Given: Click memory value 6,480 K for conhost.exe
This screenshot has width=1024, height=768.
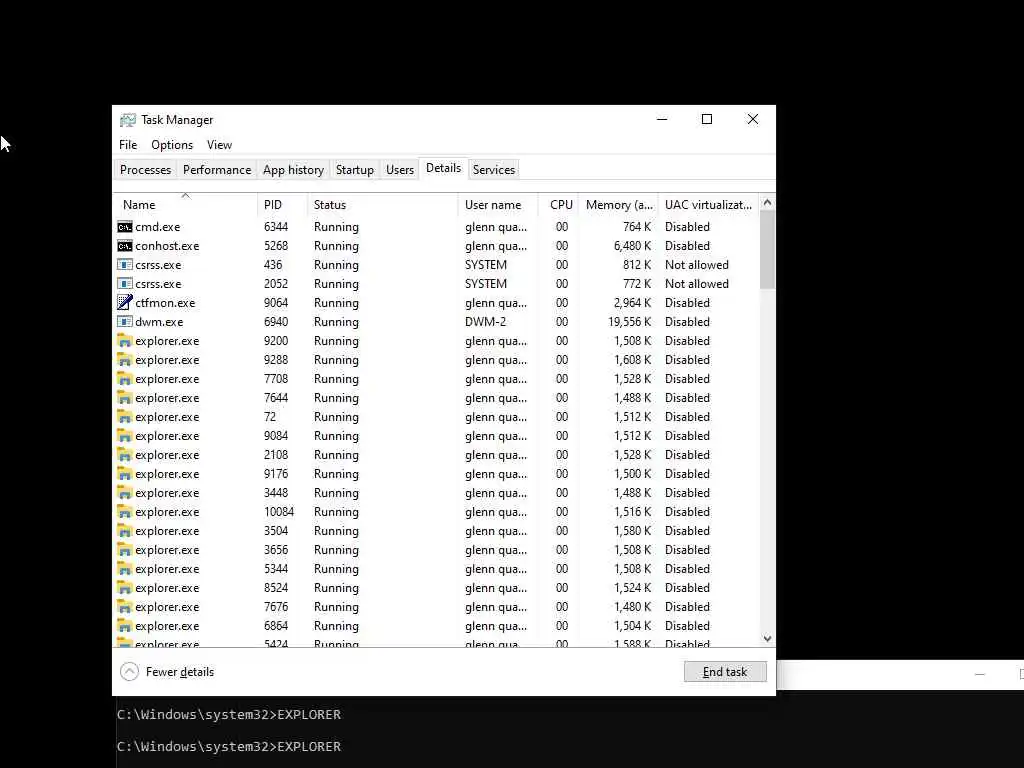Looking at the screenshot, I should tap(632, 246).
